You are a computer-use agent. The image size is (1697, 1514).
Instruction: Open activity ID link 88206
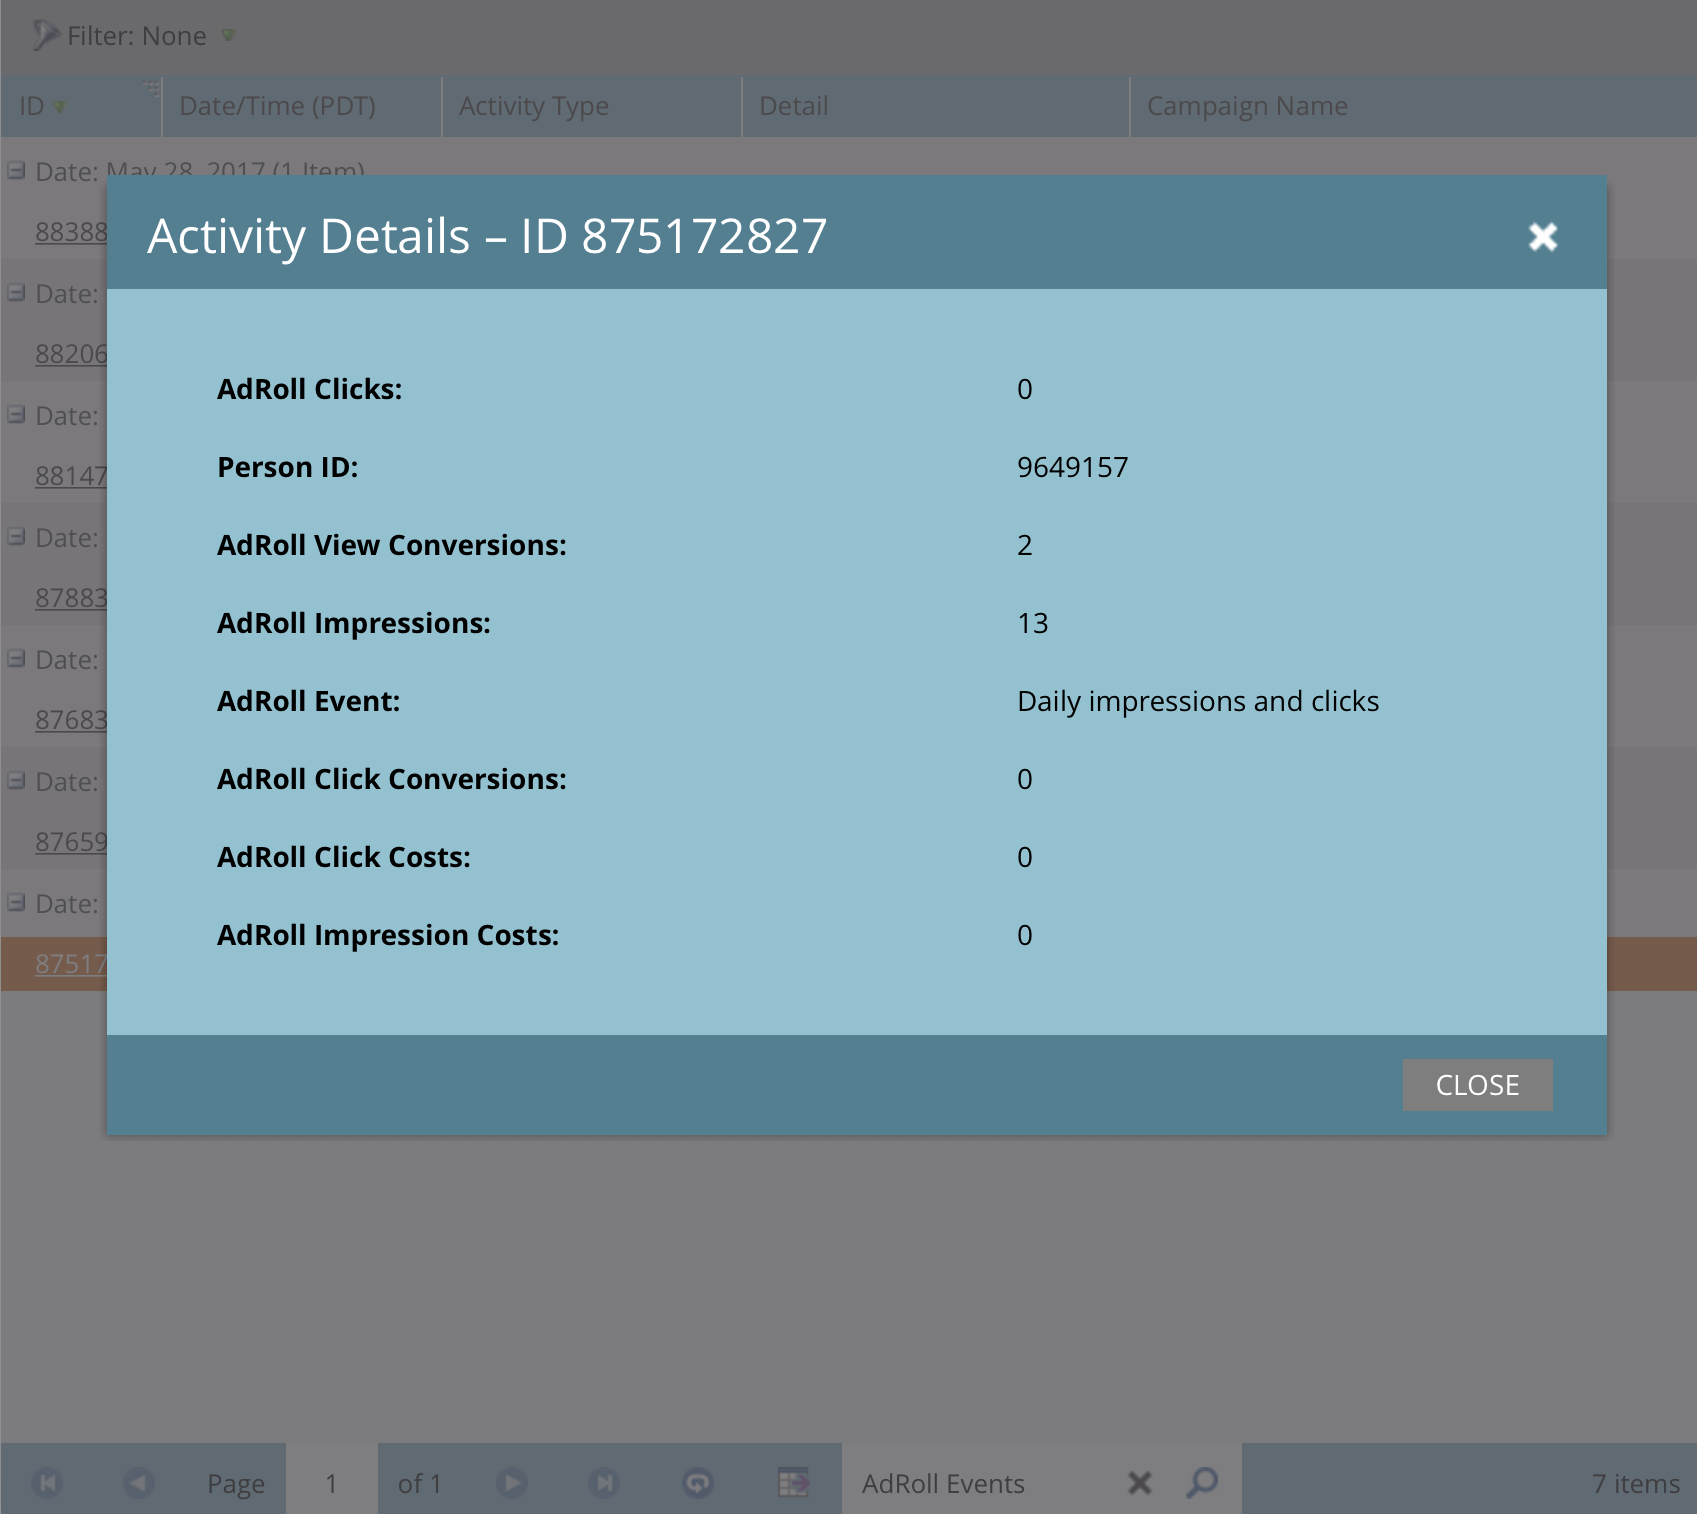click(x=71, y=354)
